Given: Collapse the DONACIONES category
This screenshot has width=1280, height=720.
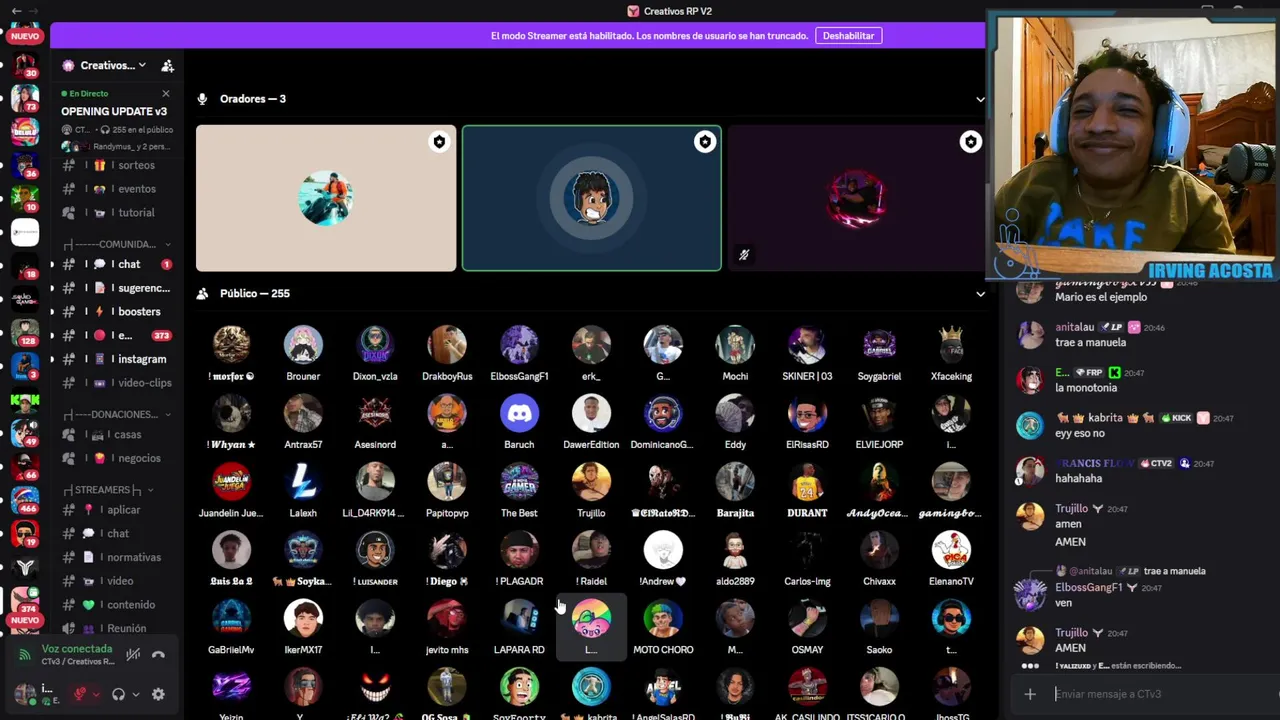Looking at the screenshot, I should tap(118, 414).
